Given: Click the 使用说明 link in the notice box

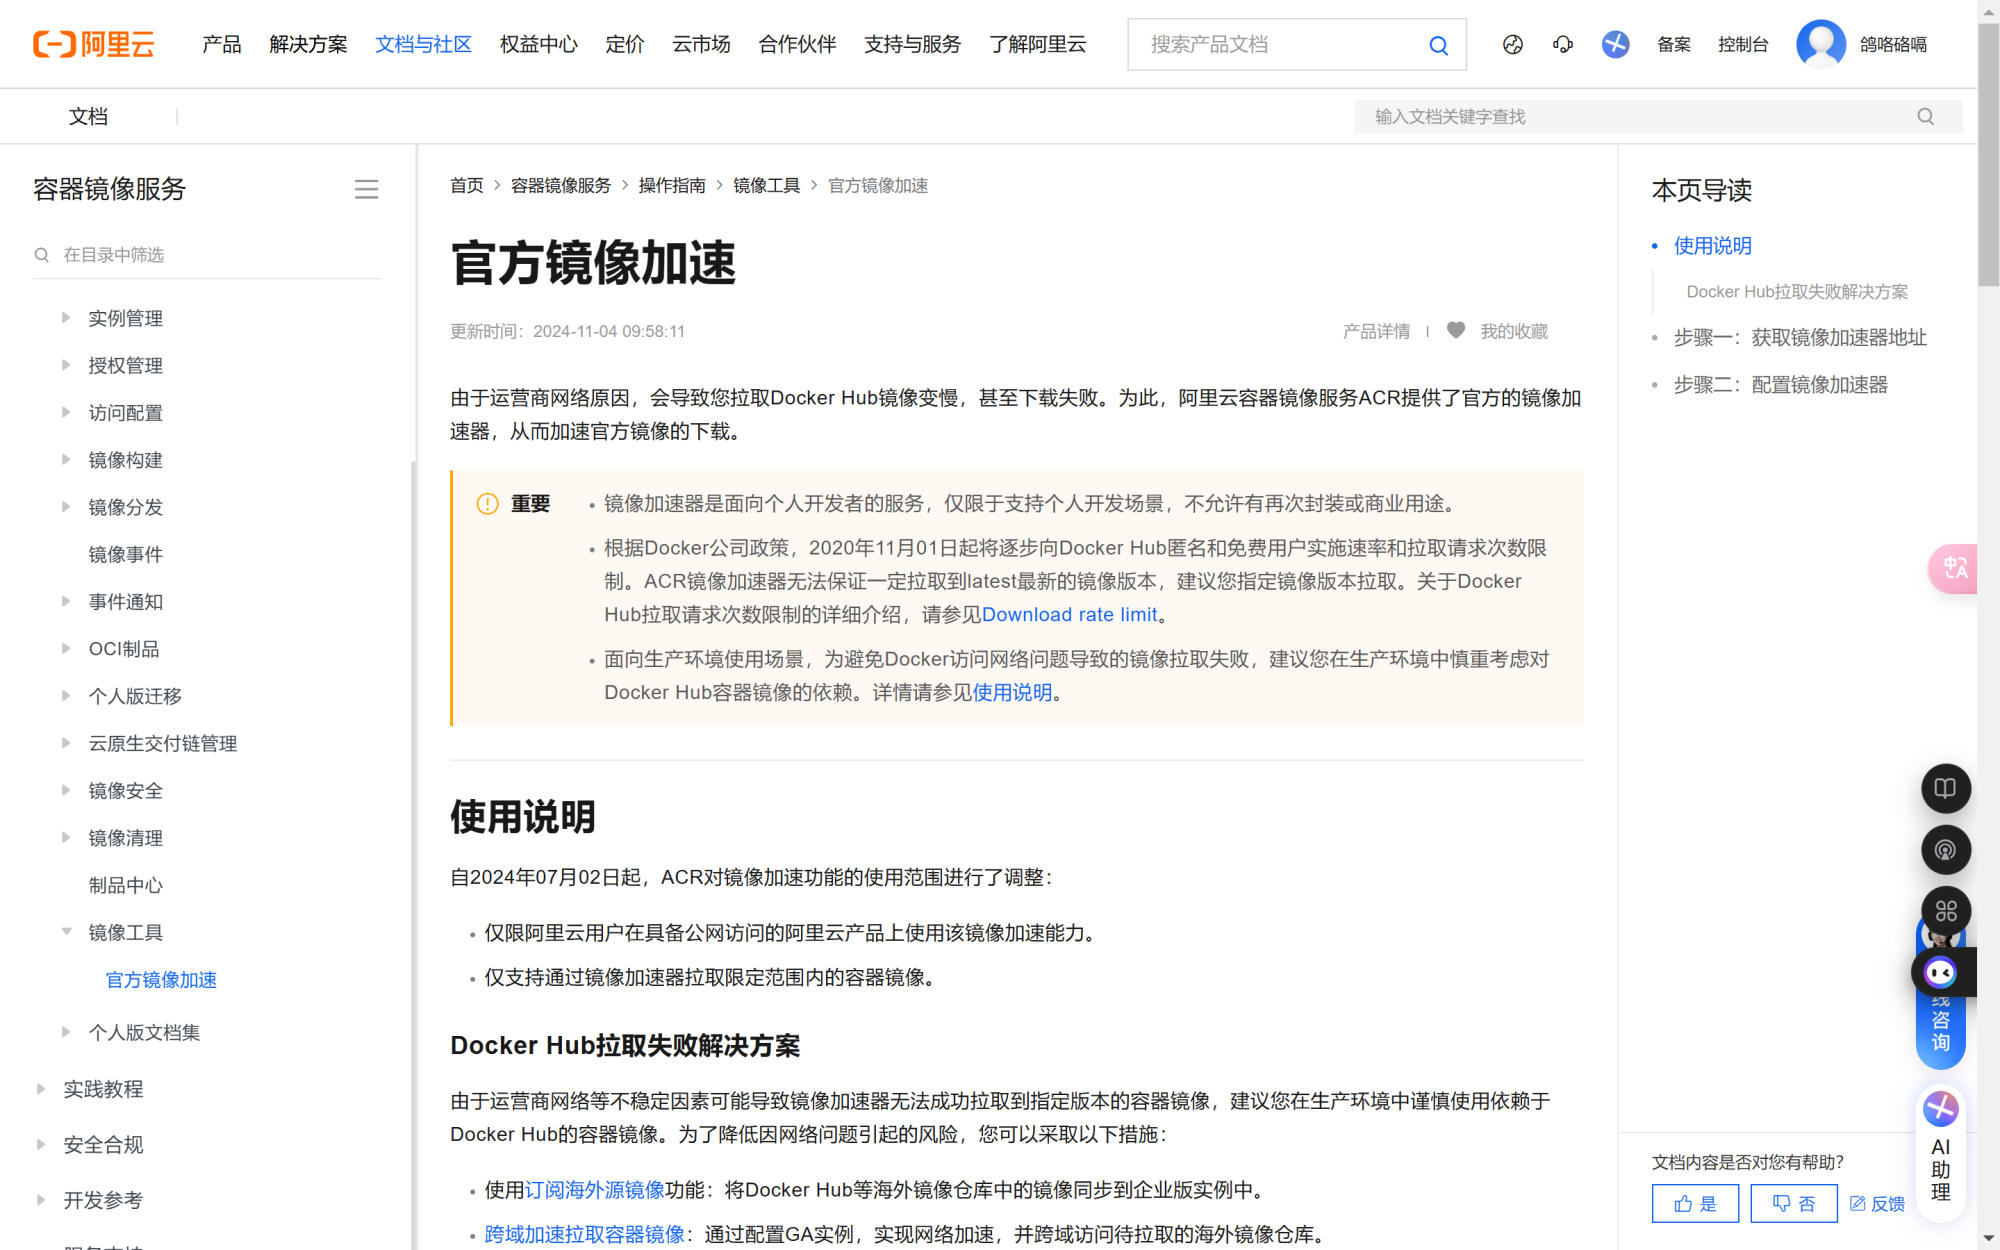Looking at the screenshot, I should (1012, 692).
